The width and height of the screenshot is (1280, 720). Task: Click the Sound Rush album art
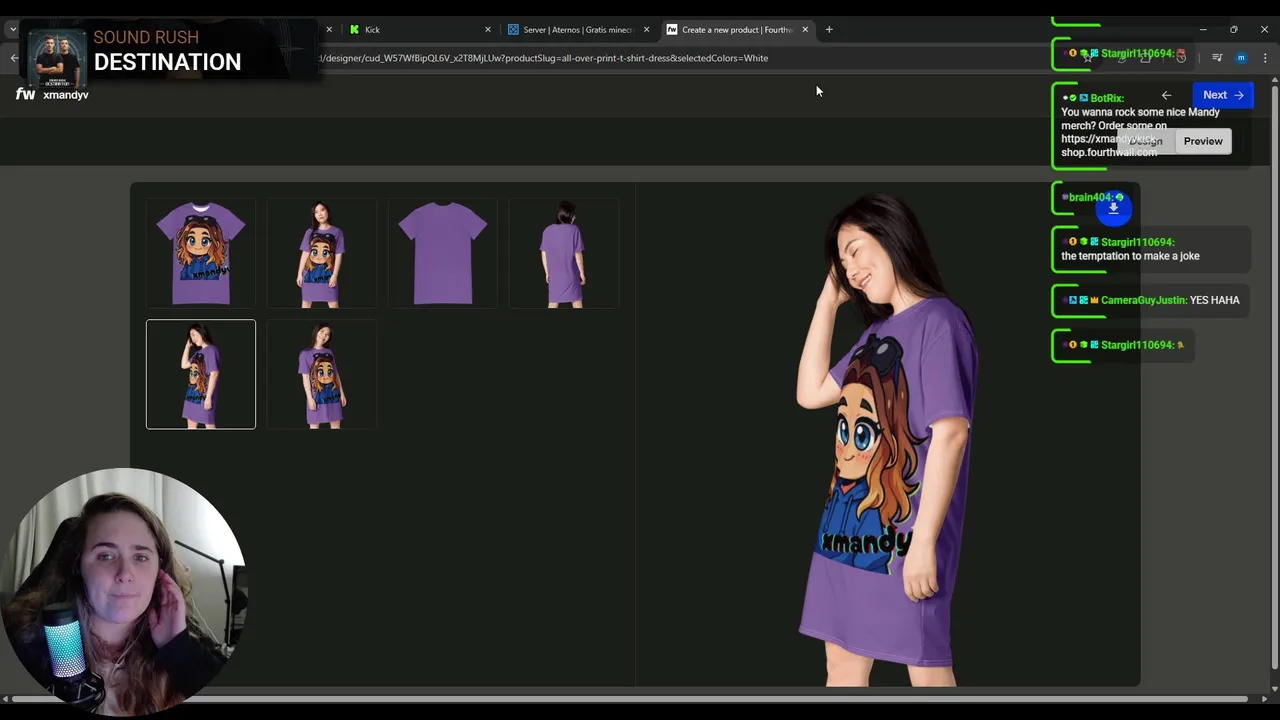(x=57, y=58)
